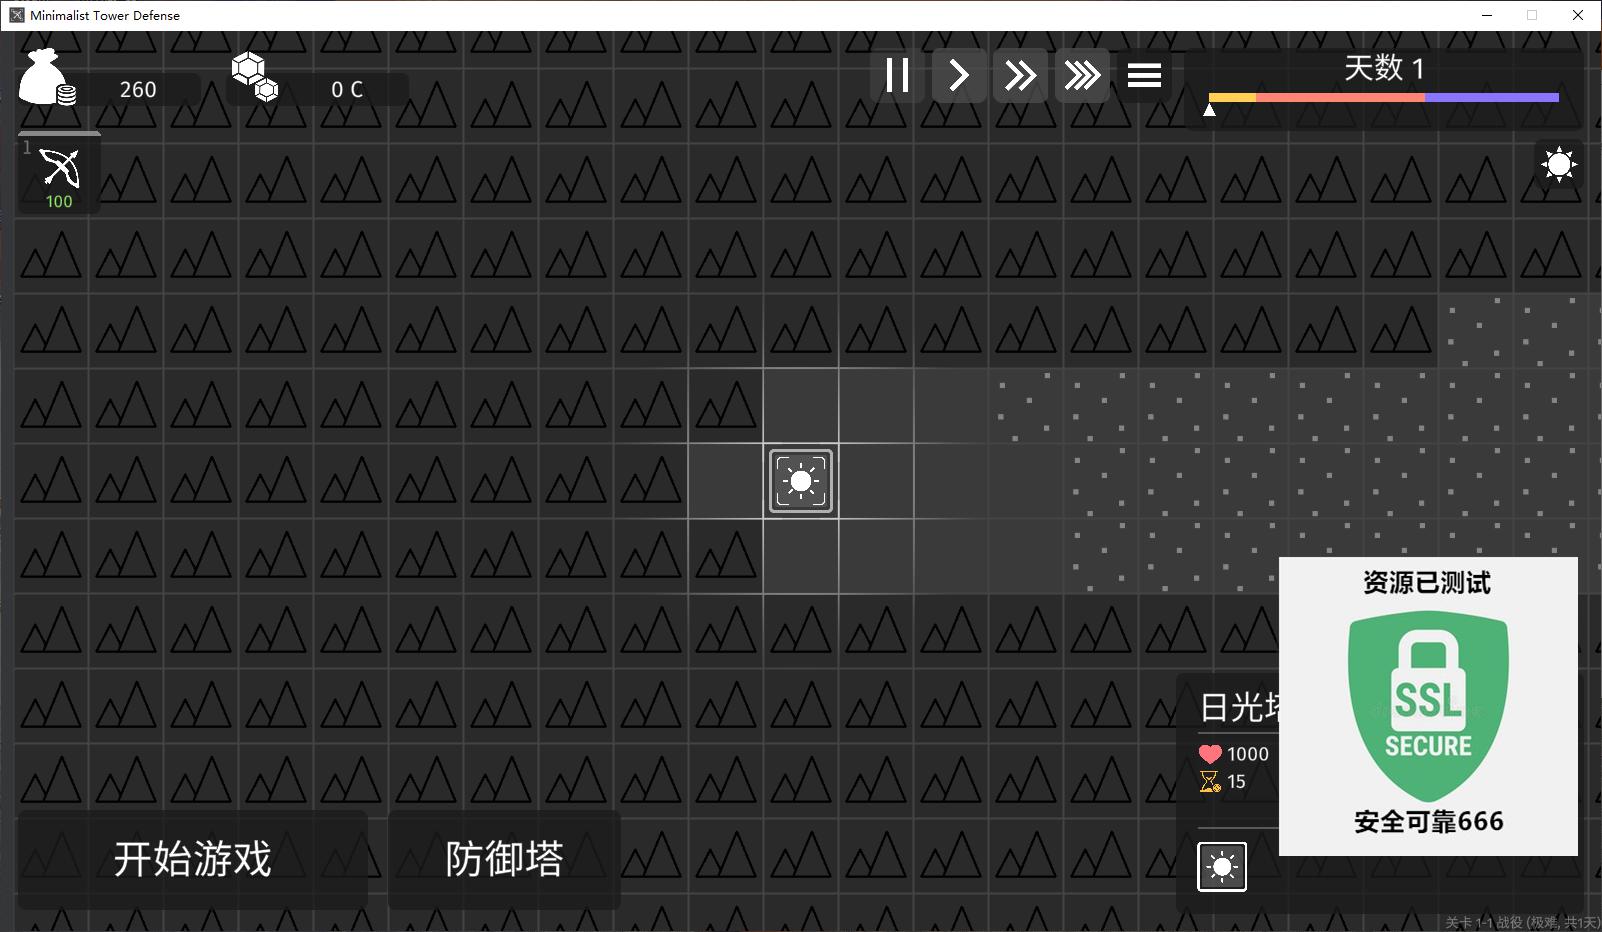Image resolution: width=1602 pixels, height=932 pixels.
Task: Select the archer tower card costing 100
Action: click(x=59, y=174)
